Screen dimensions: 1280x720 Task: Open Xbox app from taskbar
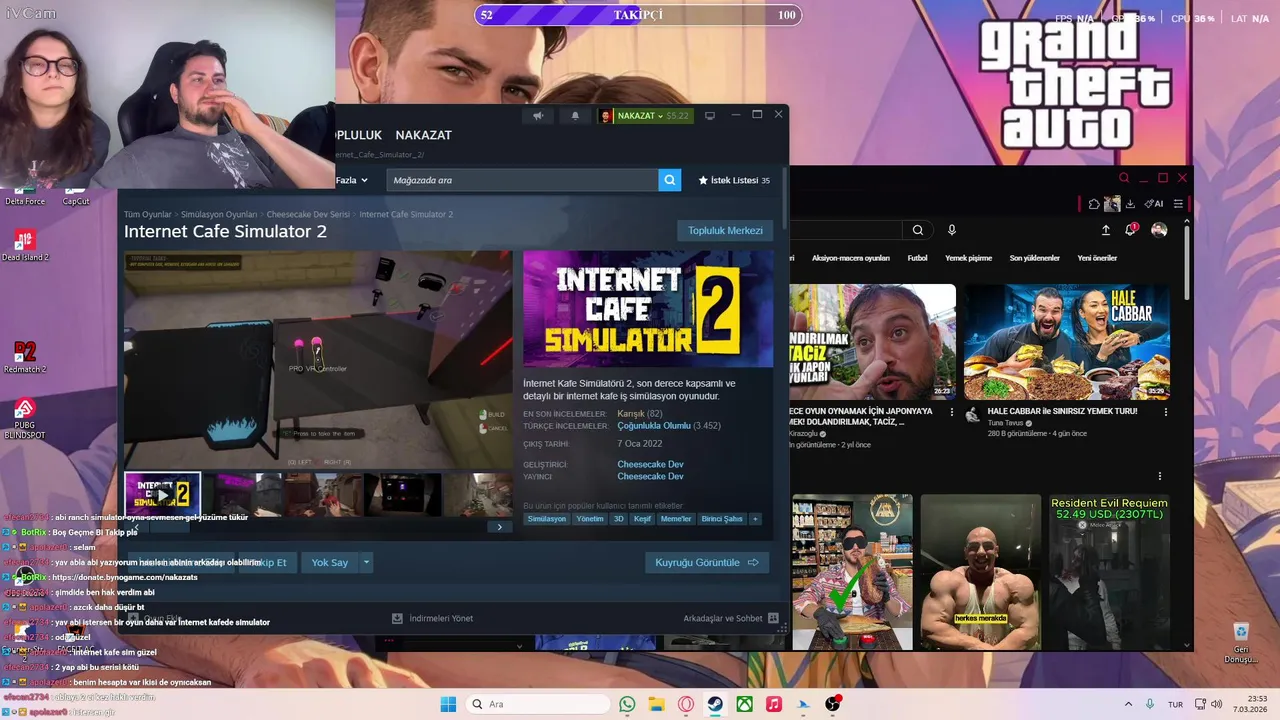[744, 704]
